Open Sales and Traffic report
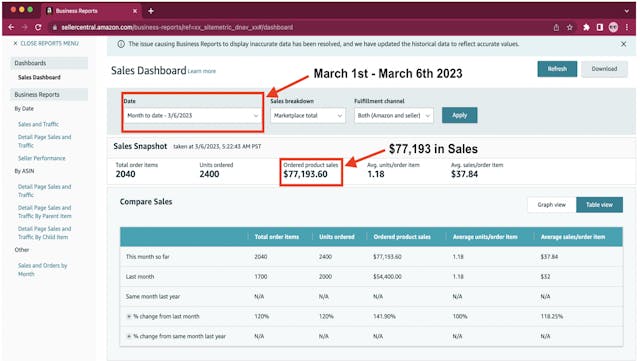The width and height of the screenshot is (640, 361). pyautogui.click(x=38, y=124)
